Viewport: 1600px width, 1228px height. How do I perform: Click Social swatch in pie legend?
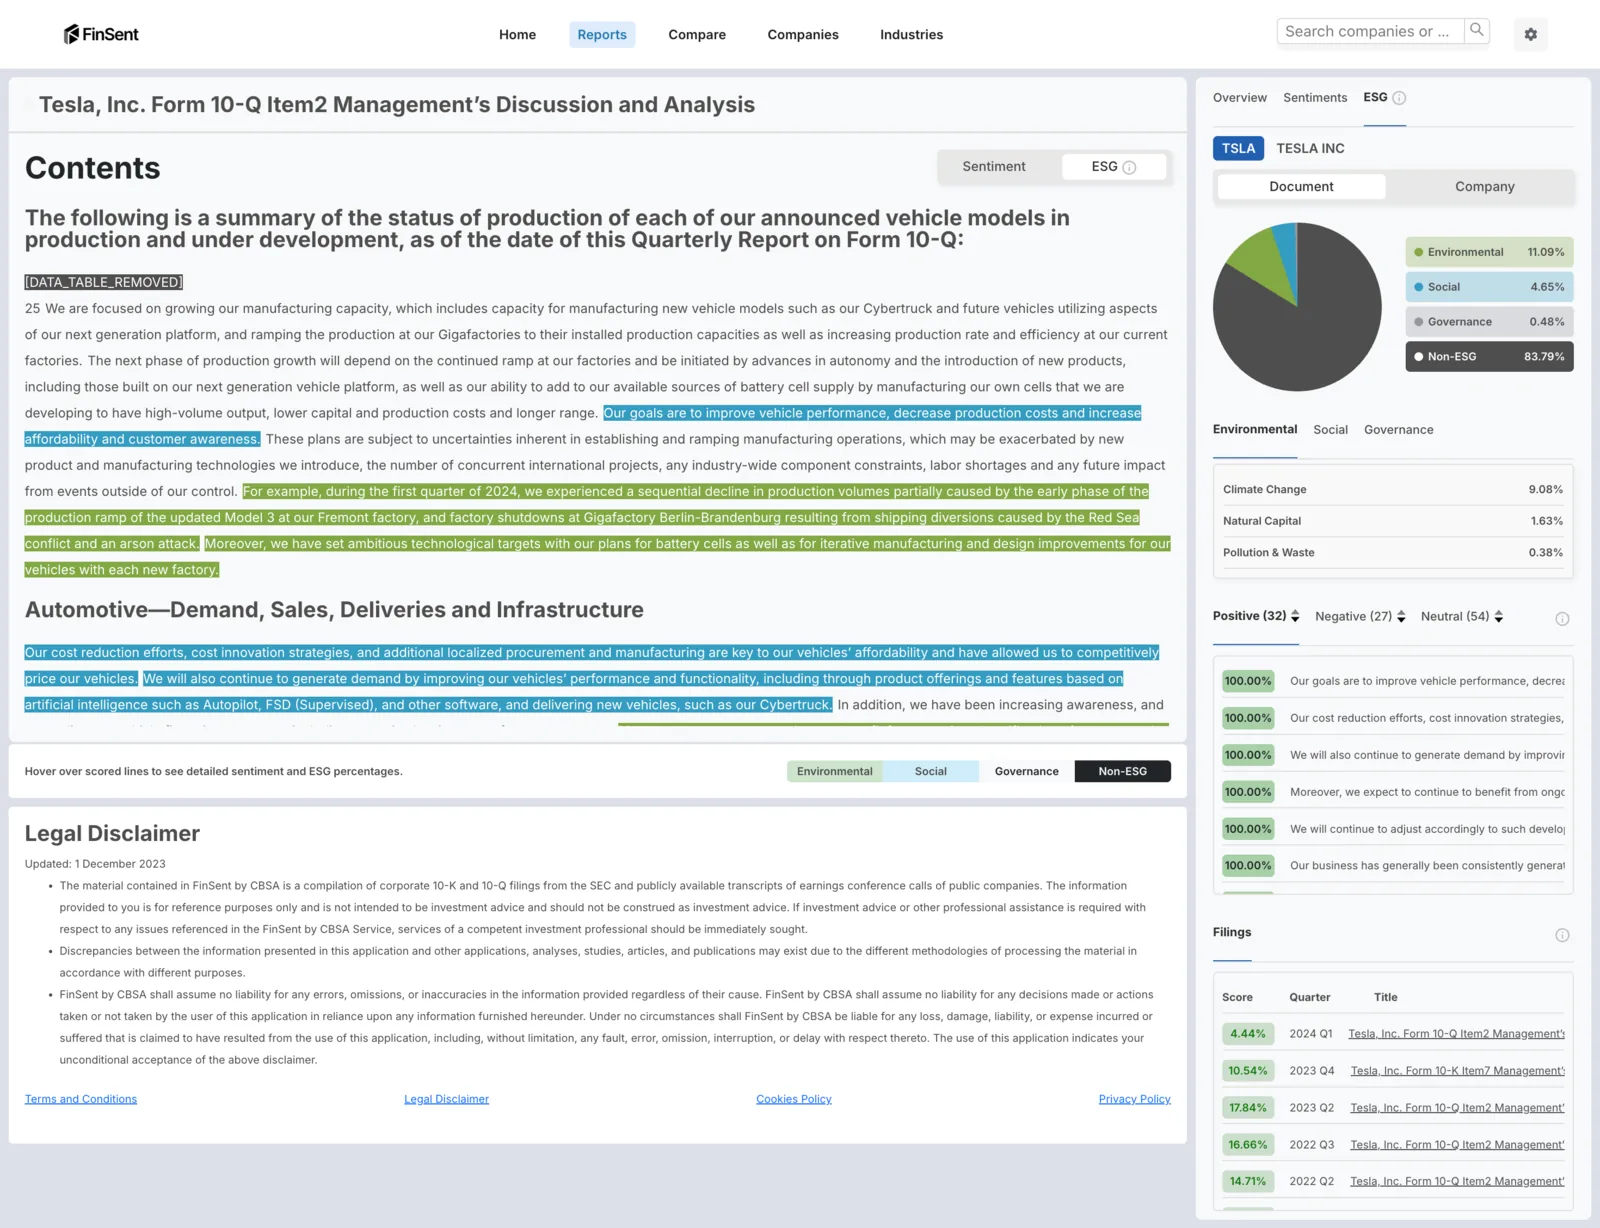pyautogui.click(x=1418, y=287)
